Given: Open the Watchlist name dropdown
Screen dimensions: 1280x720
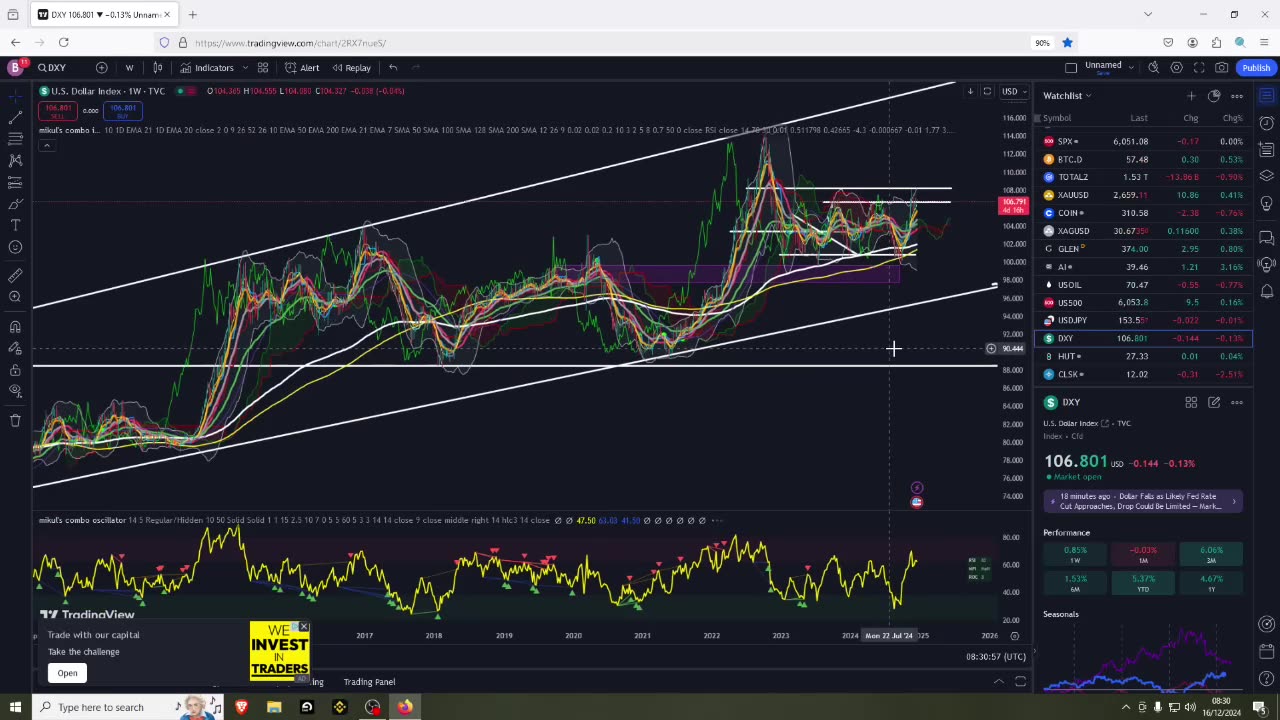Looking at the screenshot, I should 1067,96.
